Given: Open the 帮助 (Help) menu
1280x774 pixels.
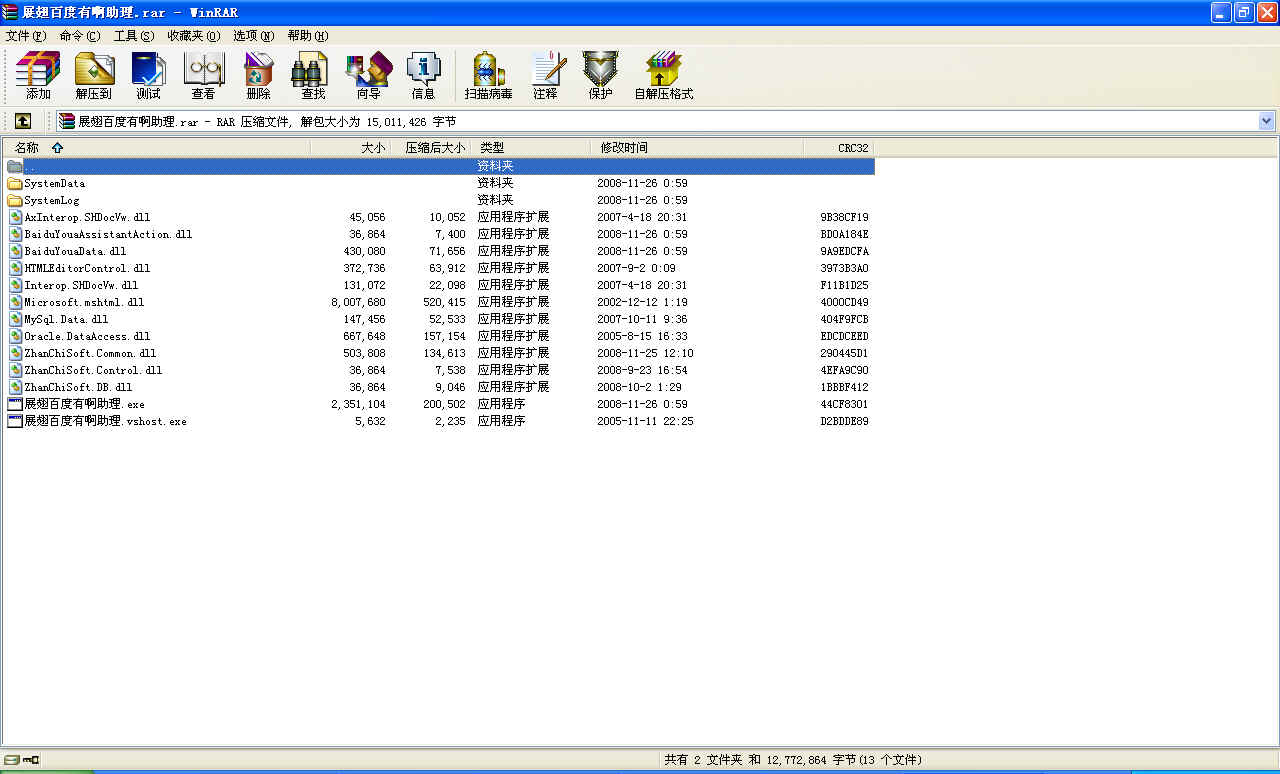Looking at the screenshot, I should click(308, 36).
